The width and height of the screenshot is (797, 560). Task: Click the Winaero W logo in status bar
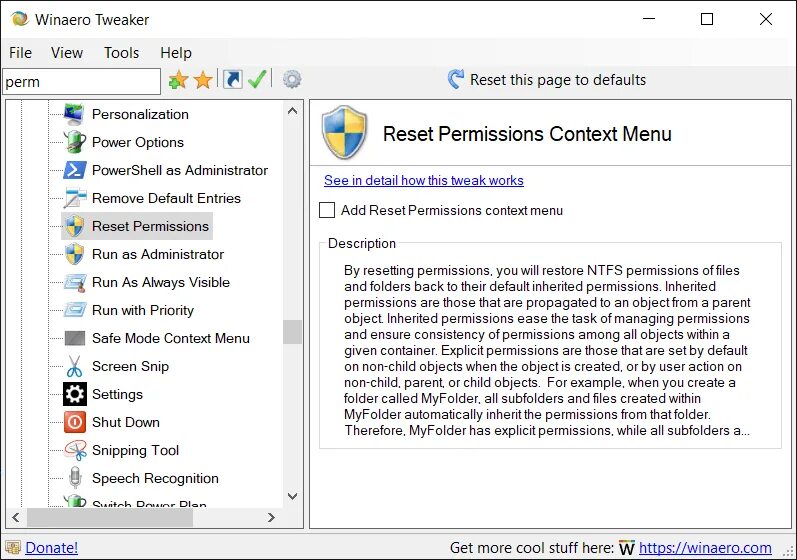coord(627,548)
